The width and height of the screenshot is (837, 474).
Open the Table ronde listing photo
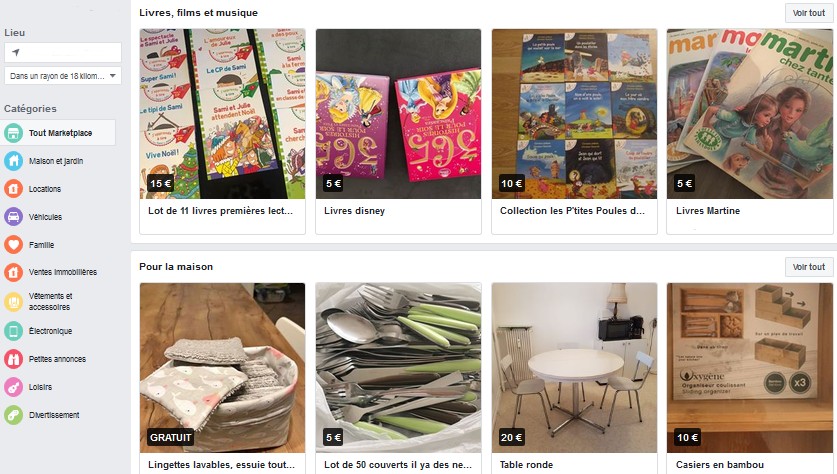574,368
